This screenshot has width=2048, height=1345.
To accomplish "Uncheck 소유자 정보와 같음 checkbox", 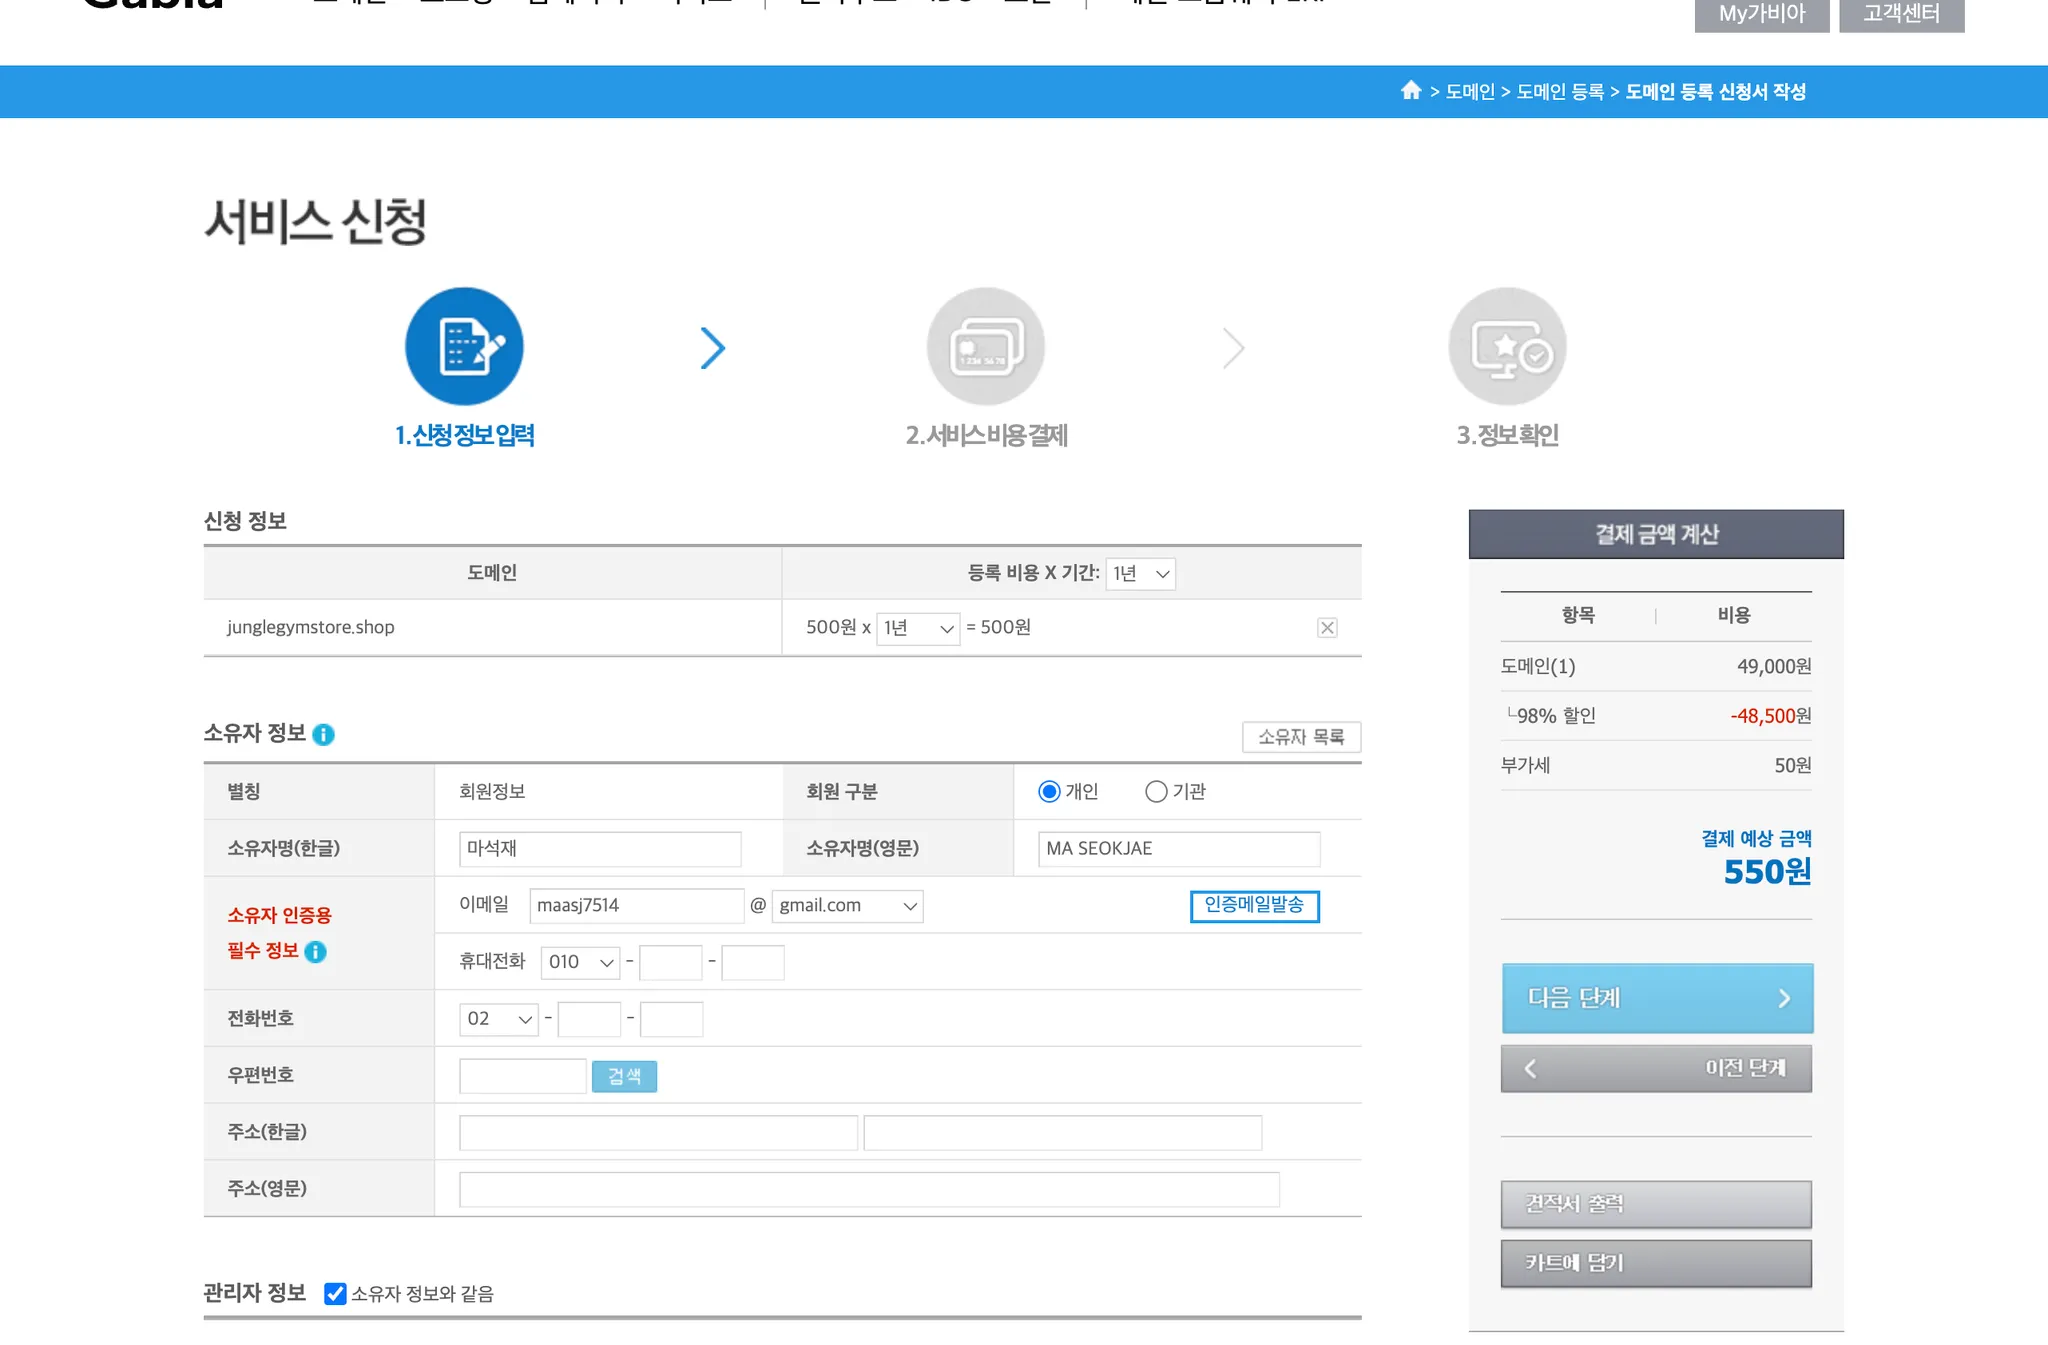I will coord(336,1294).
